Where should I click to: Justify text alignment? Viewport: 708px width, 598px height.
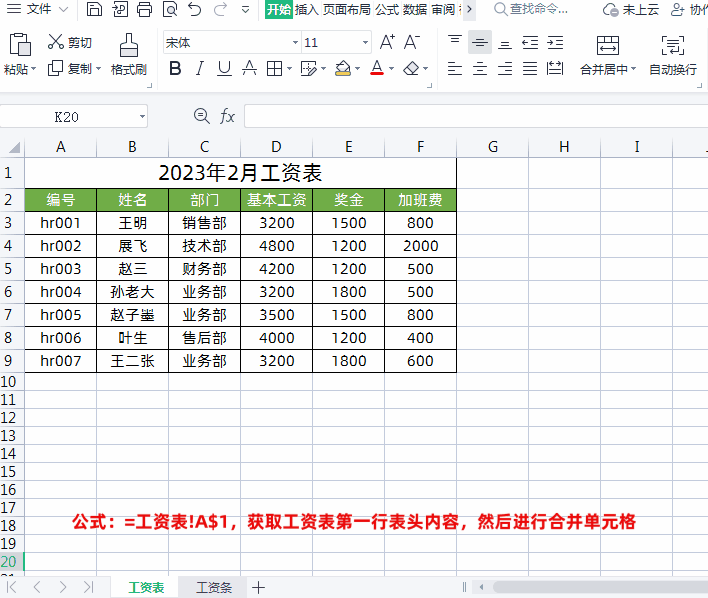530,69
